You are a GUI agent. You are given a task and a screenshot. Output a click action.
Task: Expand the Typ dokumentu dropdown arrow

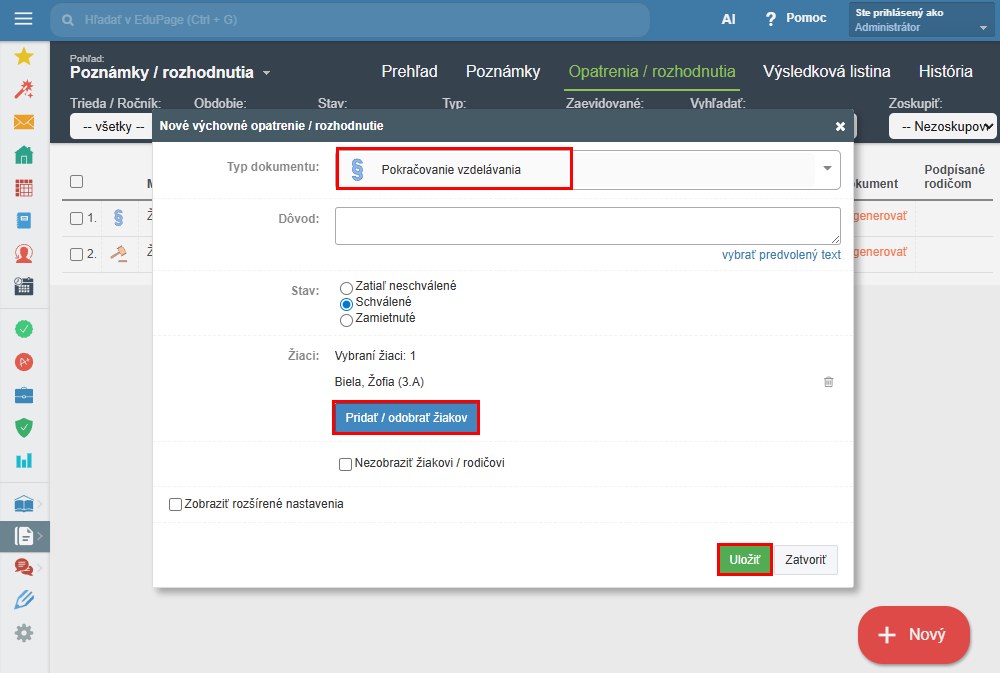tap(827, 168)
